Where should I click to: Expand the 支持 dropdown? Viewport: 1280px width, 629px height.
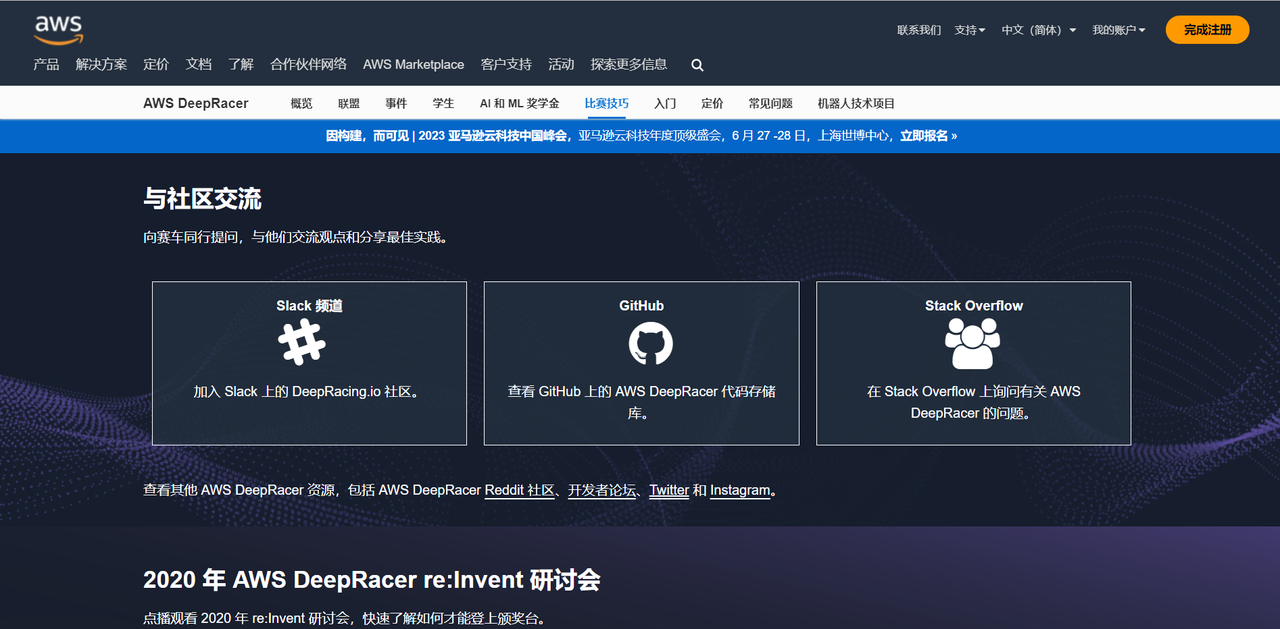pos(970,30)
